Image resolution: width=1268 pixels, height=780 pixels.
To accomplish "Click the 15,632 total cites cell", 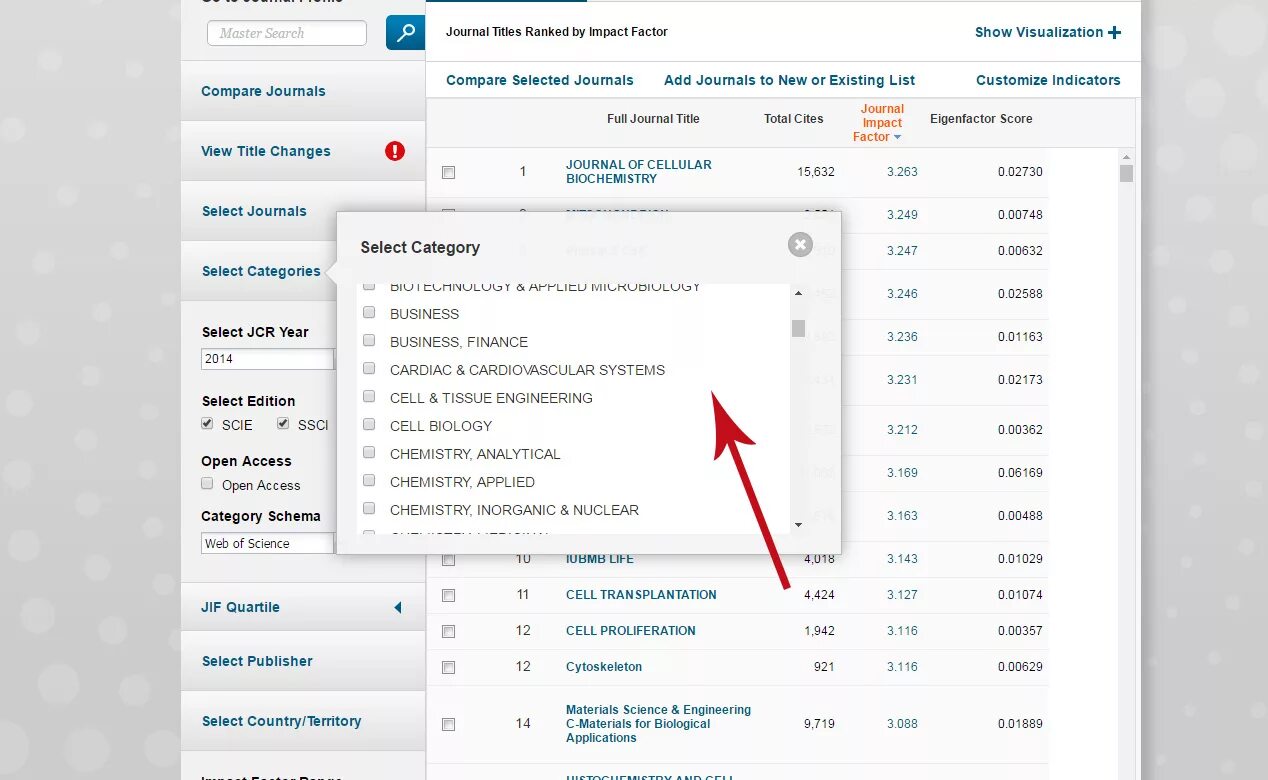I will (816, 172).
